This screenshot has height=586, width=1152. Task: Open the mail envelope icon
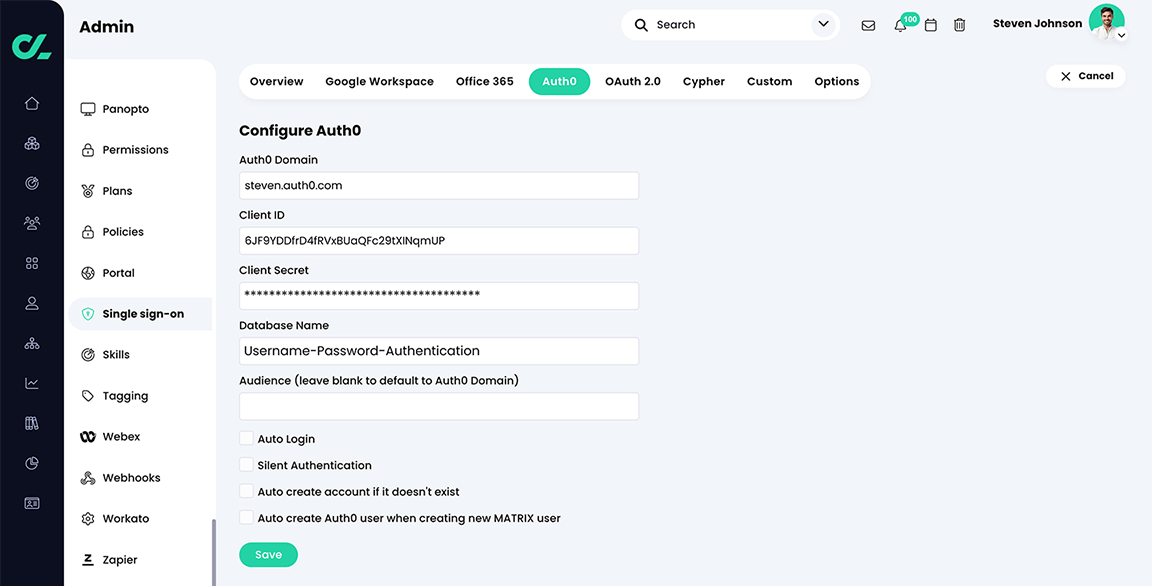pyautogui.click(x=868, y=25)
